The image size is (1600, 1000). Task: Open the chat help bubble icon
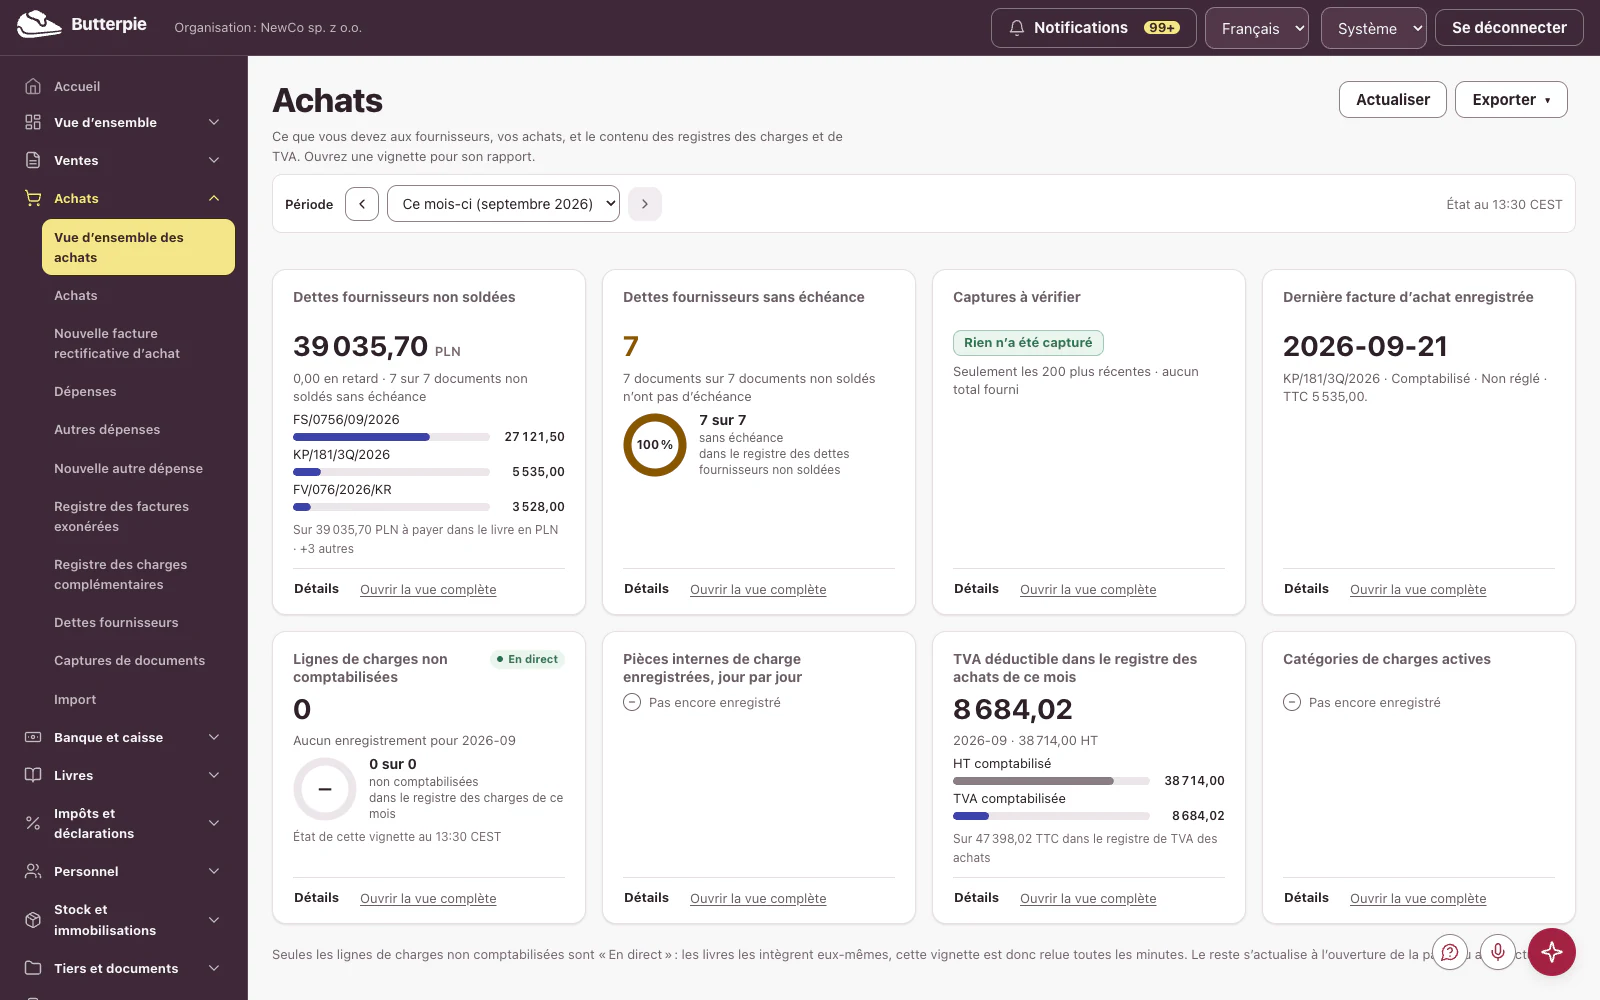1450,952
